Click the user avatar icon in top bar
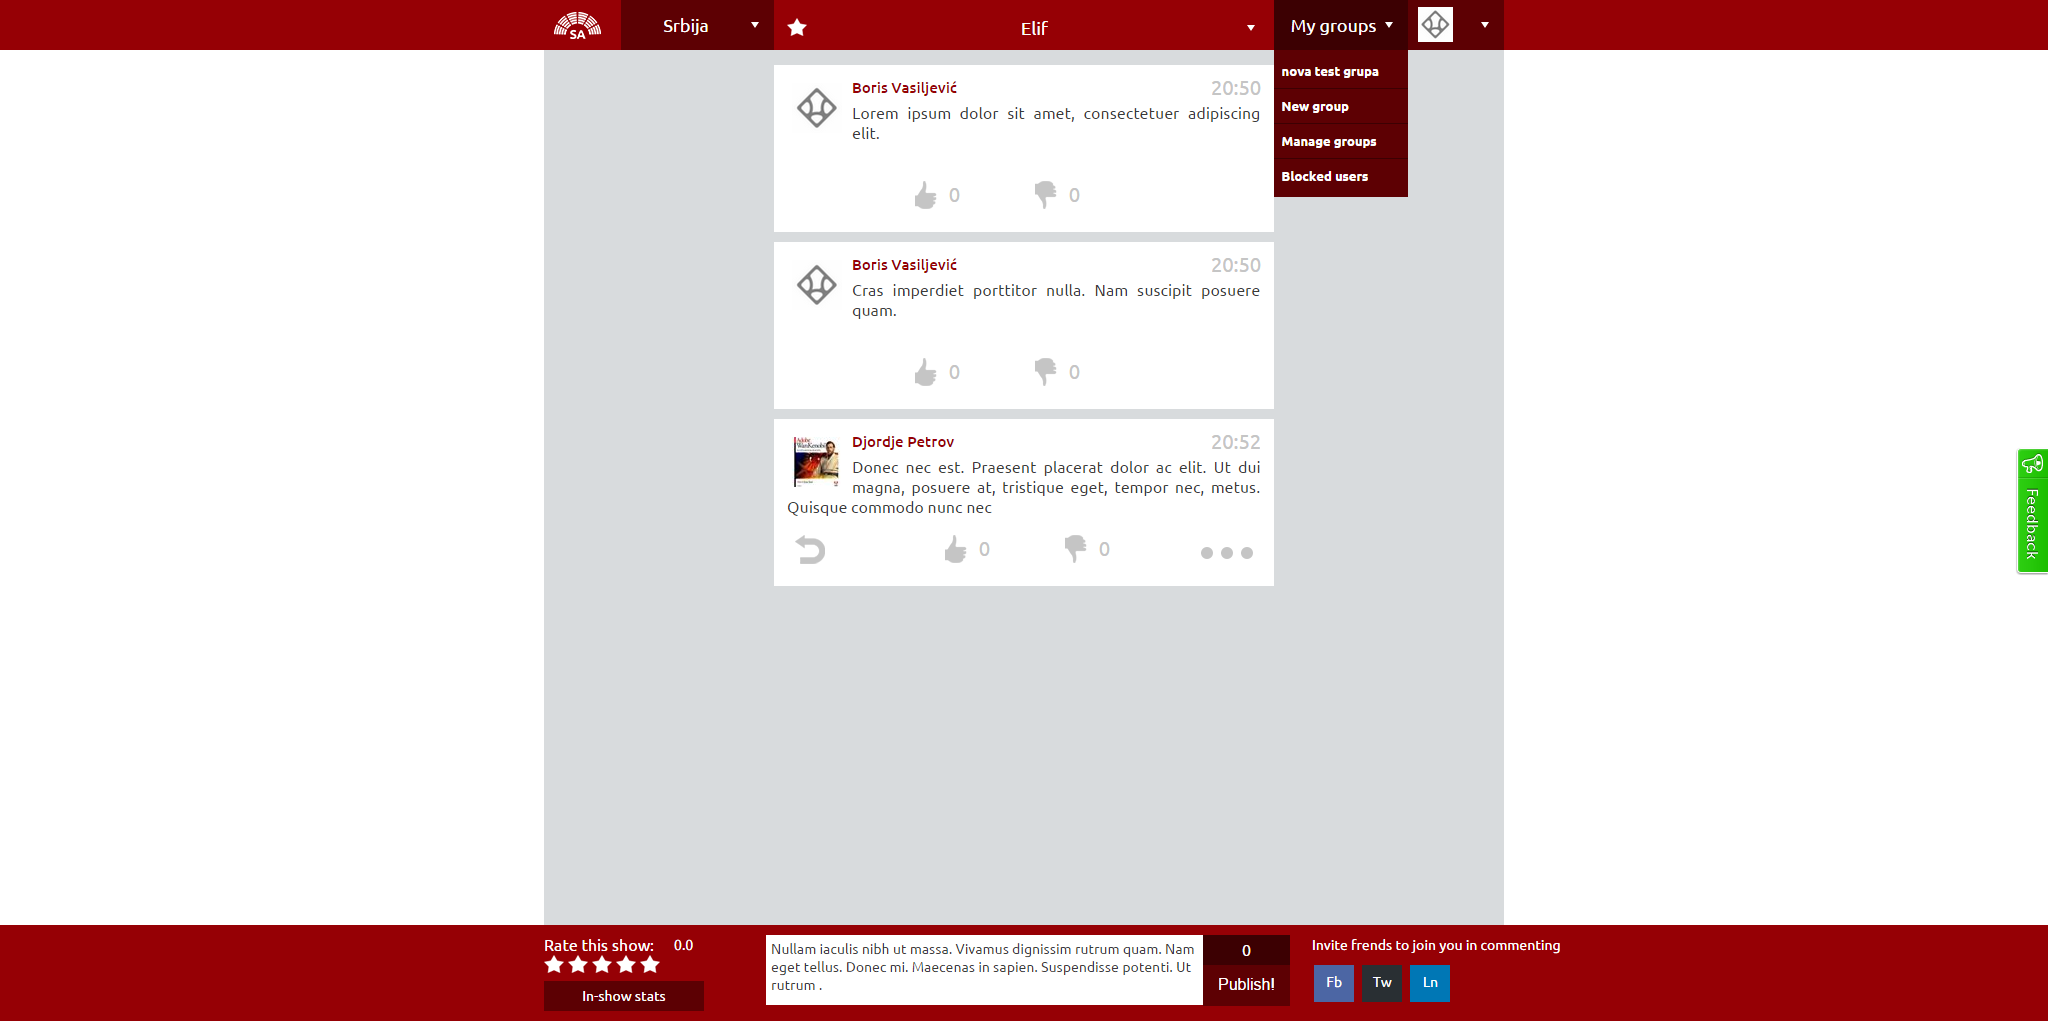 [x=1435, y=25]
